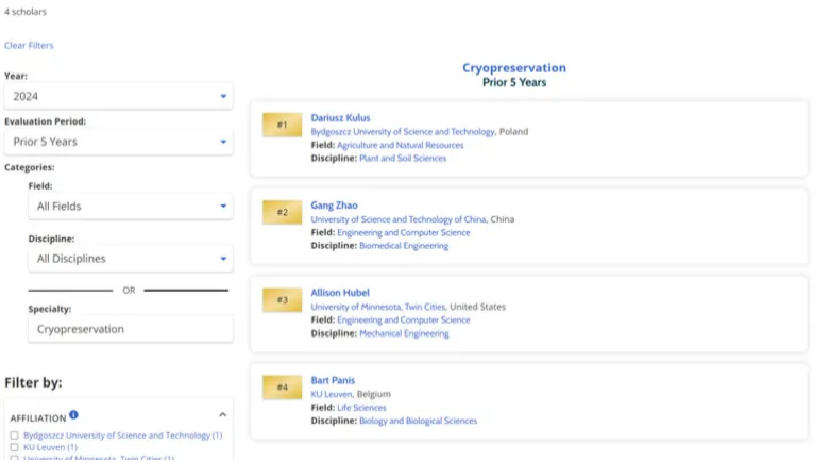The height and width of the screenshot is (462, 832).
Task: Open Allison Hubel scholar profile
Action: tap(340, 293)
